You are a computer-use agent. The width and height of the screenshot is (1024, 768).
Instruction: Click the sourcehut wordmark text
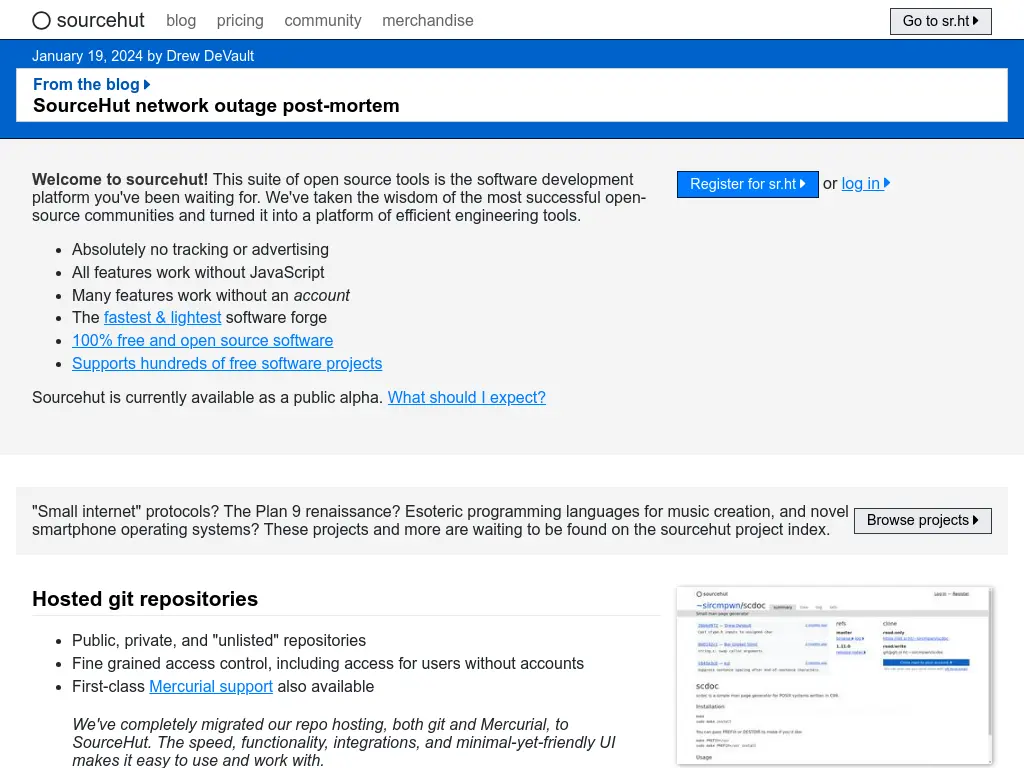(101, 21)
